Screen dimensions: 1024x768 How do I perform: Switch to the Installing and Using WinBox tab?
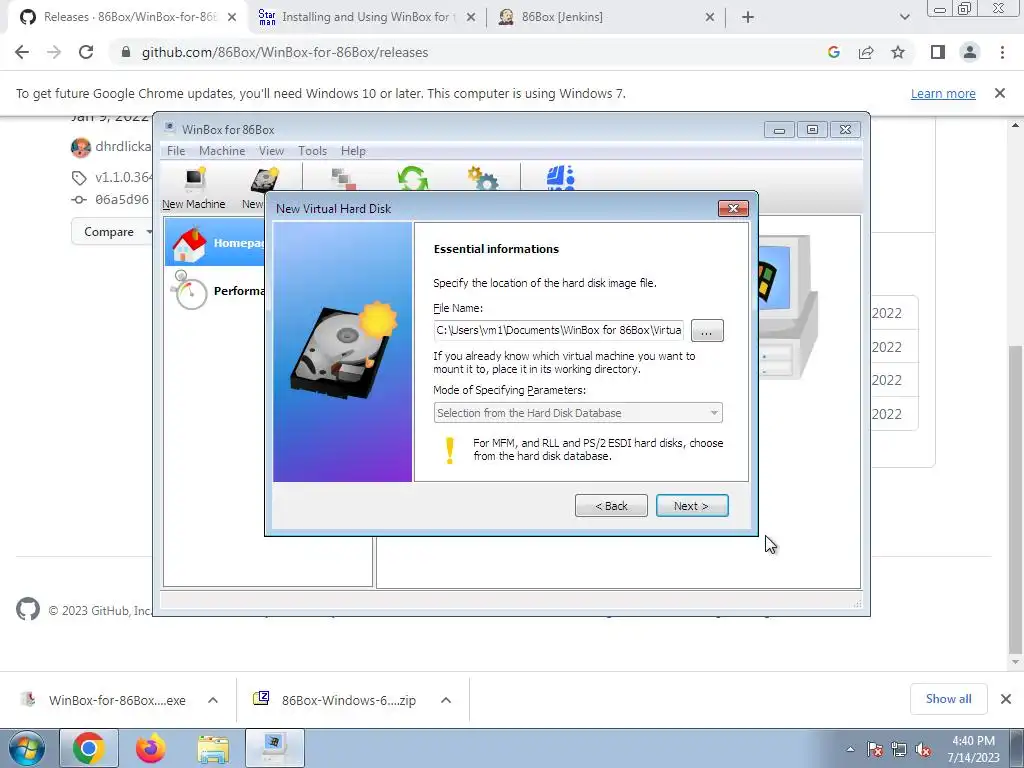tap(368, 17)
